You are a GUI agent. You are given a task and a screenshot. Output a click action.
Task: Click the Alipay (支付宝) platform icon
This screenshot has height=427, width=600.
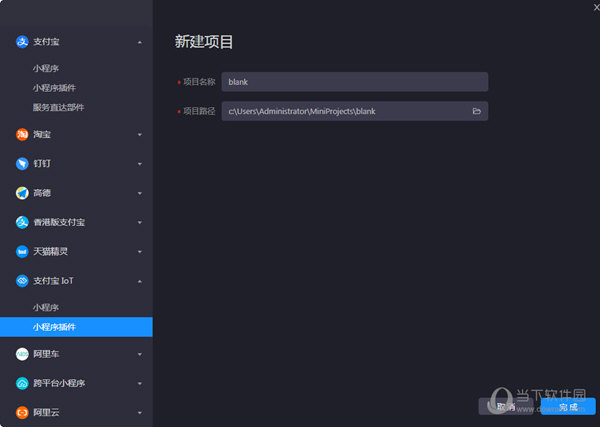click(x=22, y=42)
